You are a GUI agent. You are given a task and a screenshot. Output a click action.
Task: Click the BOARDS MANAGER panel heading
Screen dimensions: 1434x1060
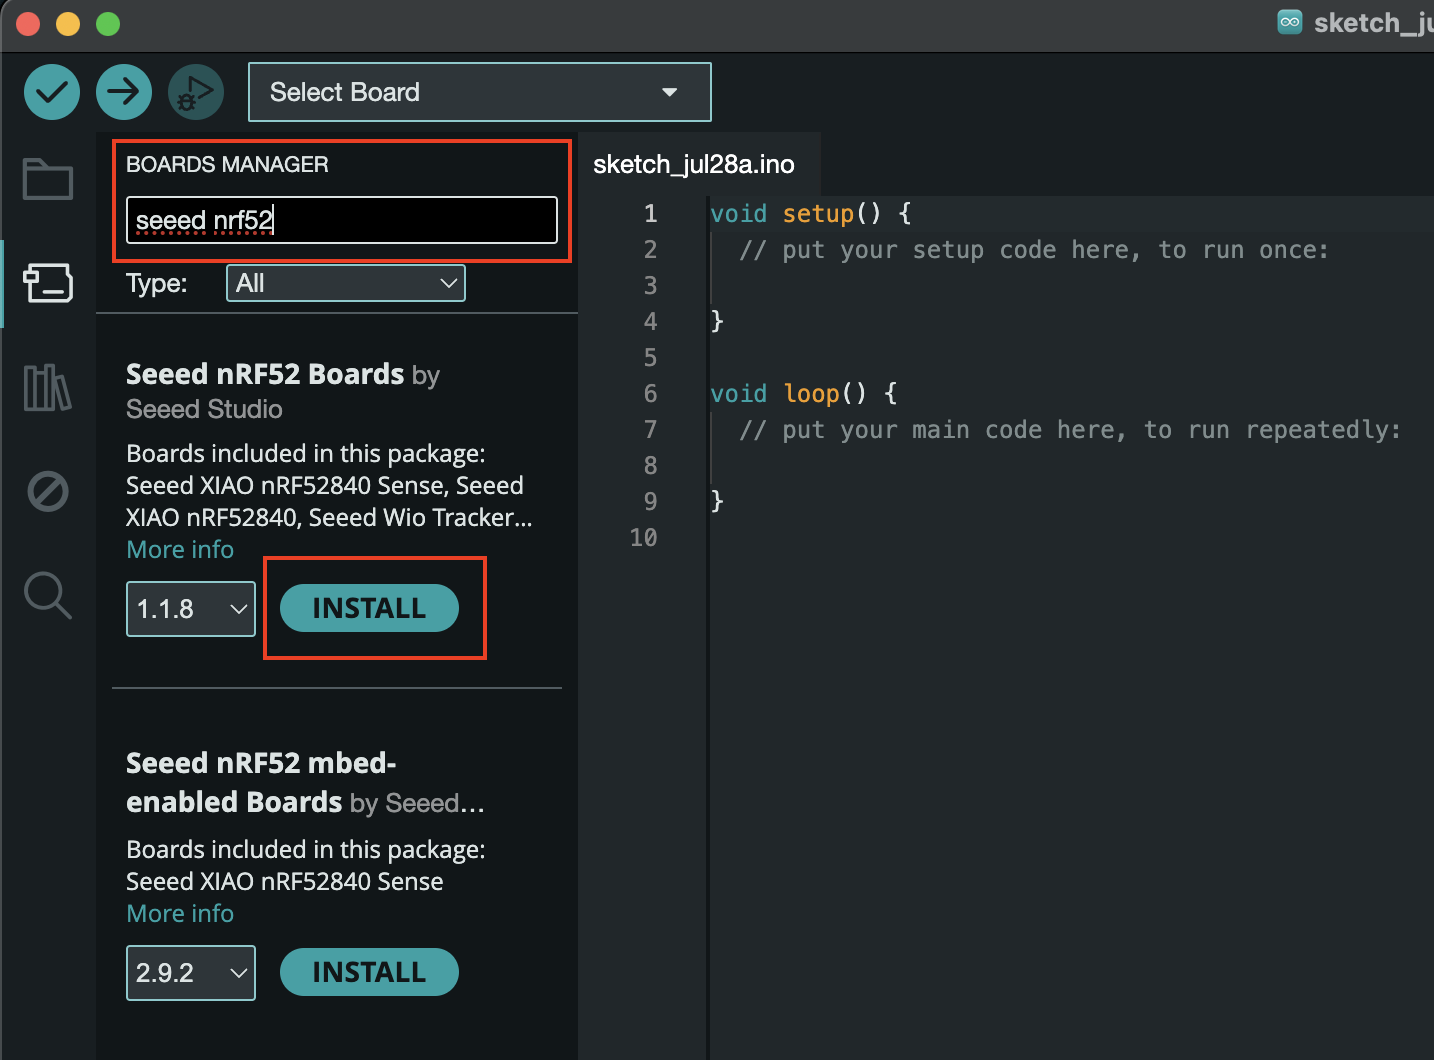(227, 164)
